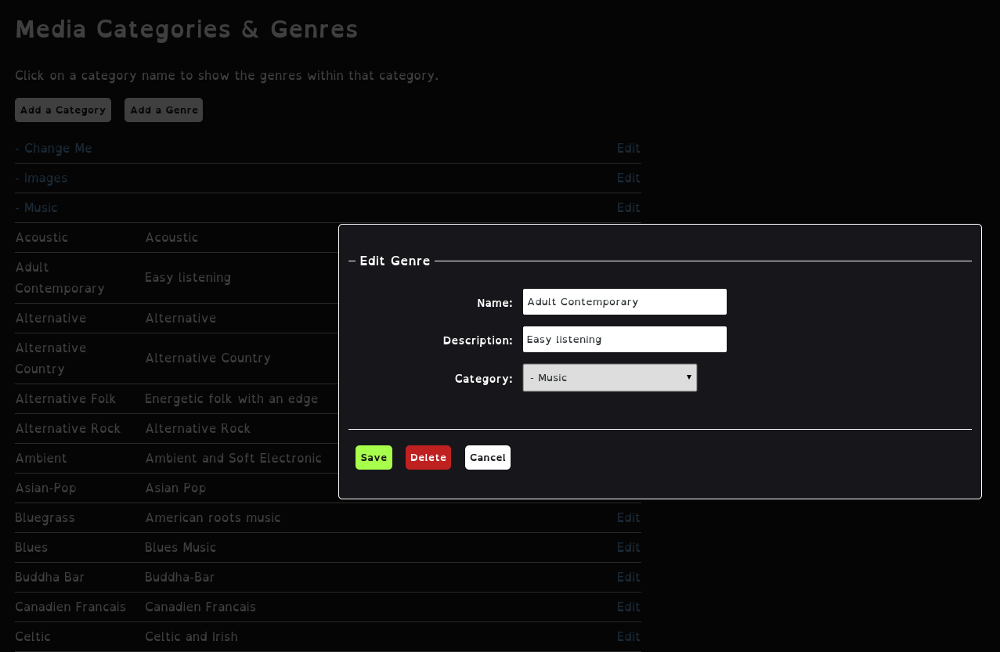The image size is (1000, 652).
Task: Expand the Change Me category
Action: [54, 148]
